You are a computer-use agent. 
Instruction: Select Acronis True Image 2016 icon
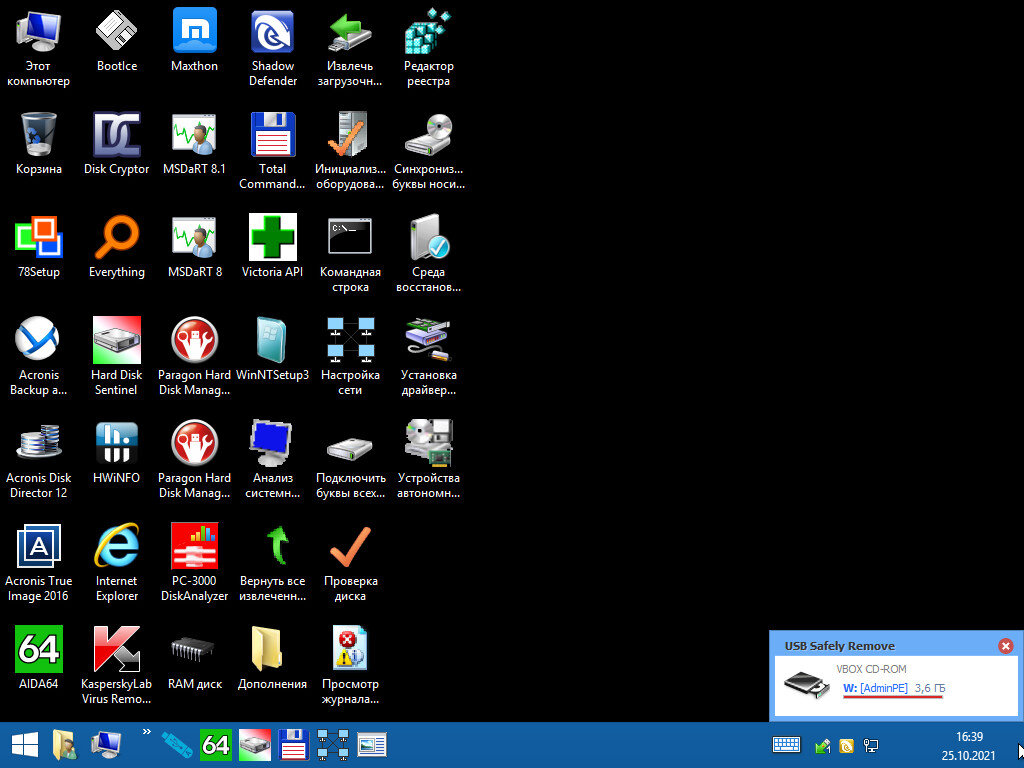click(x=39, y=563)
